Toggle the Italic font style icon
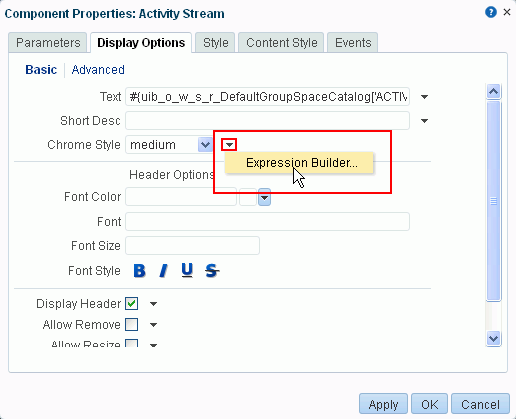Image resolution: width=516 pixels, height=419 pixels. tap(163, 270)
